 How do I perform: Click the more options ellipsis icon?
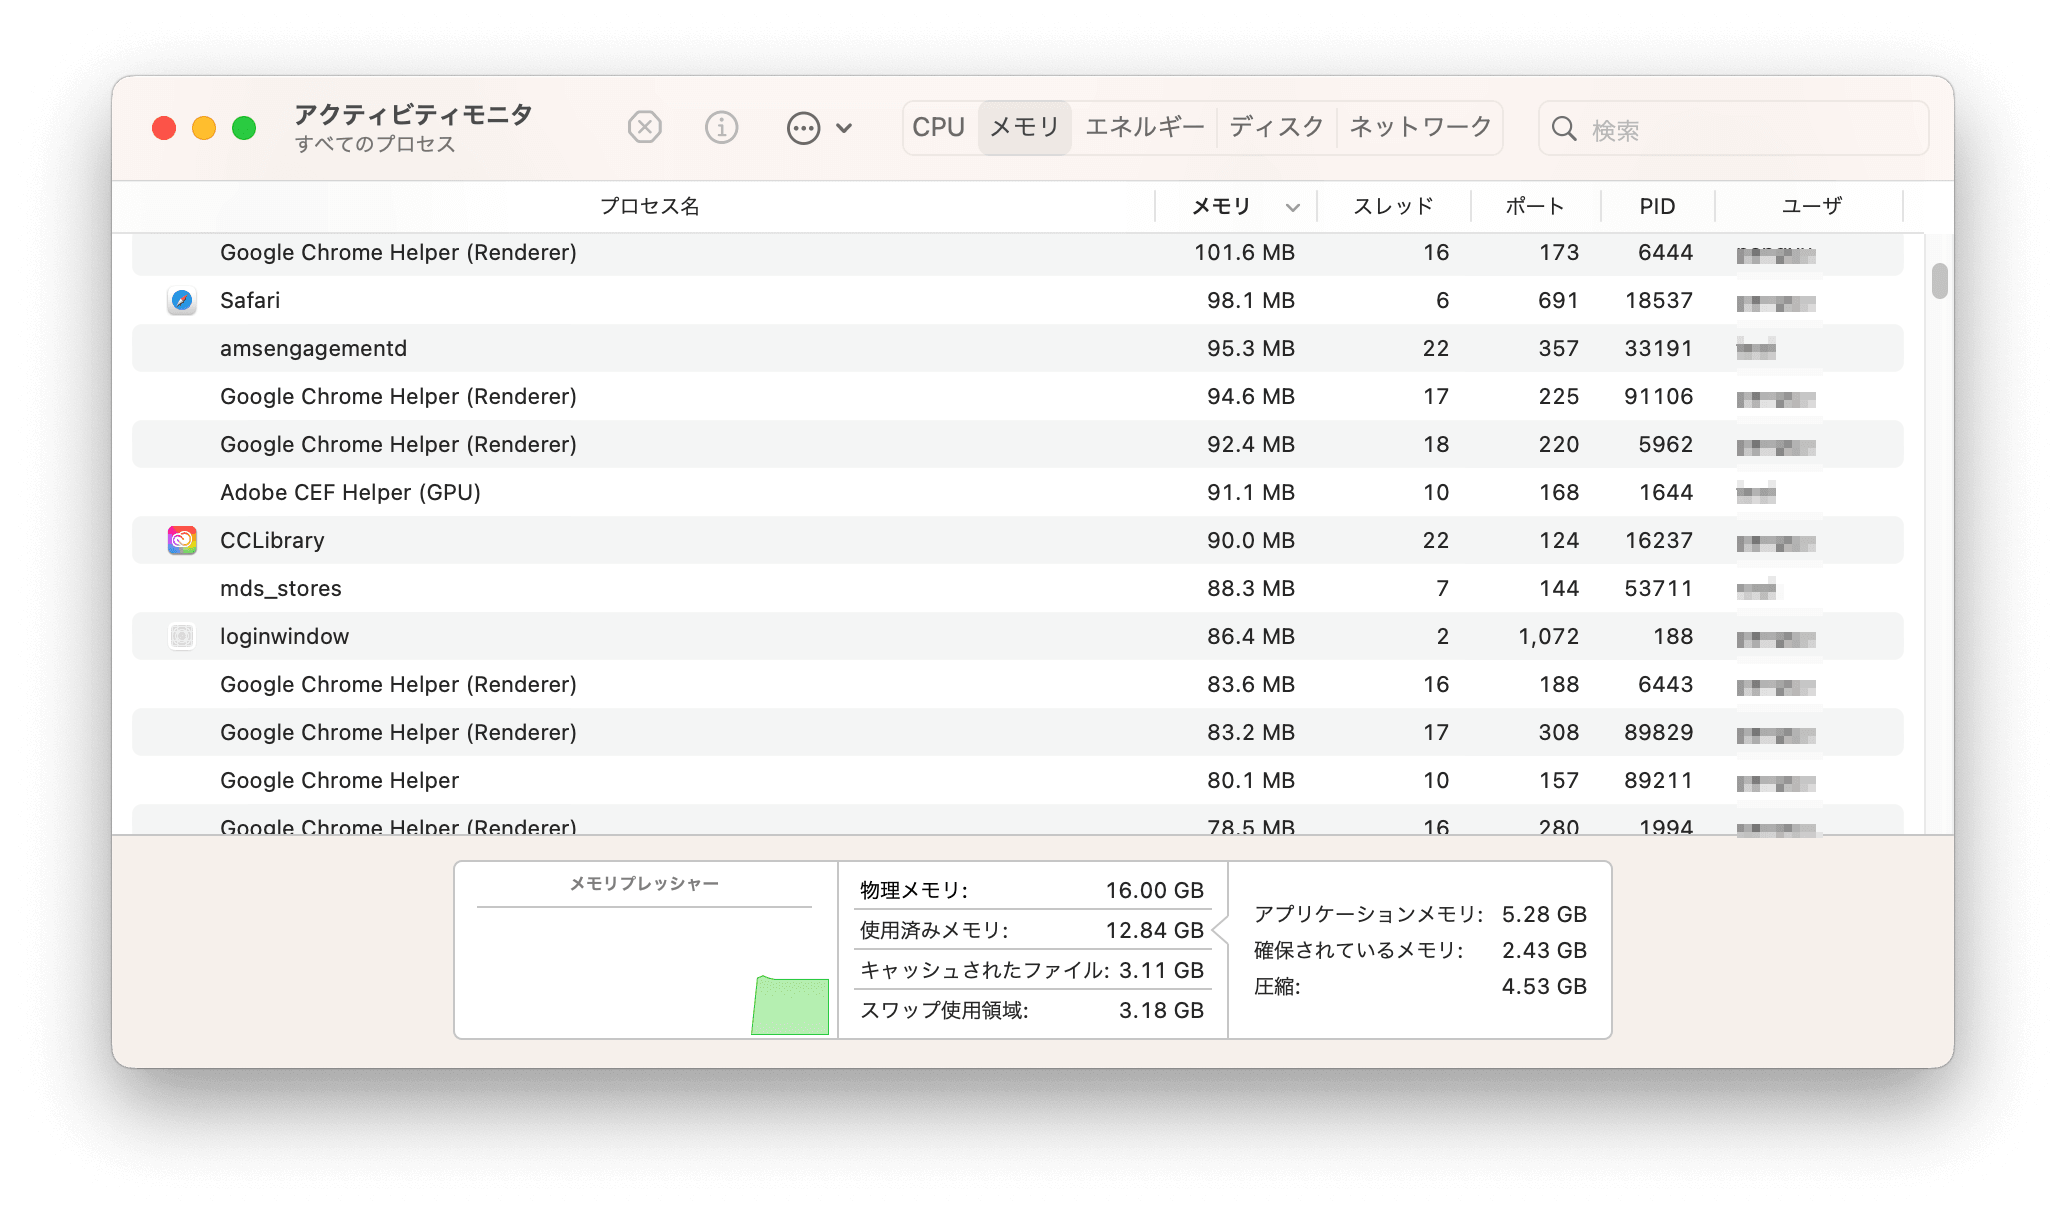[803, 128]
